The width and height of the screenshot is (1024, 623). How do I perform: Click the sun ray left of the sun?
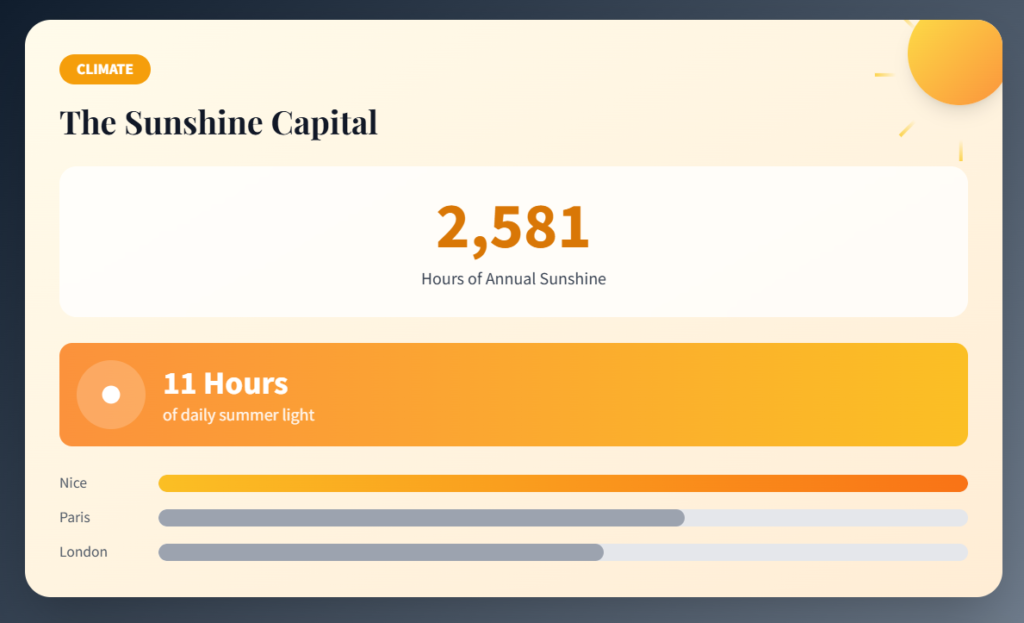coord(884,75)
